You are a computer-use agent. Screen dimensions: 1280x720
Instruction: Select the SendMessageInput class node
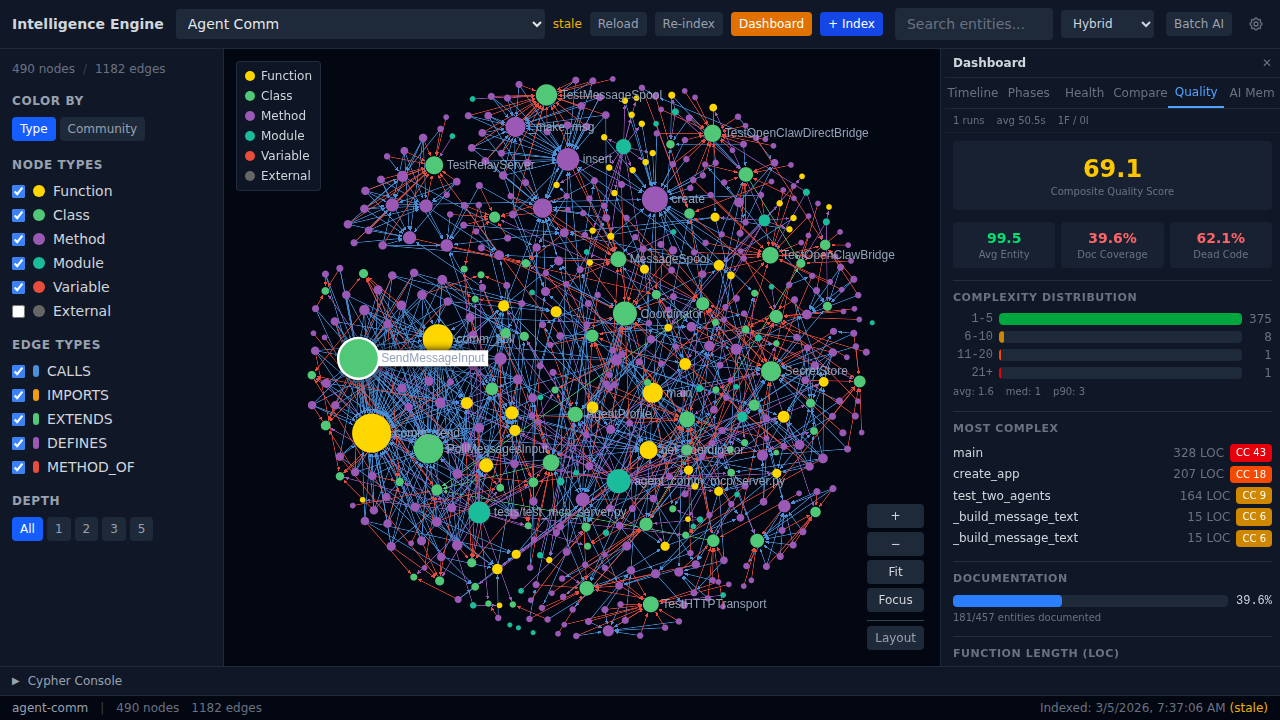click(358, 358)
